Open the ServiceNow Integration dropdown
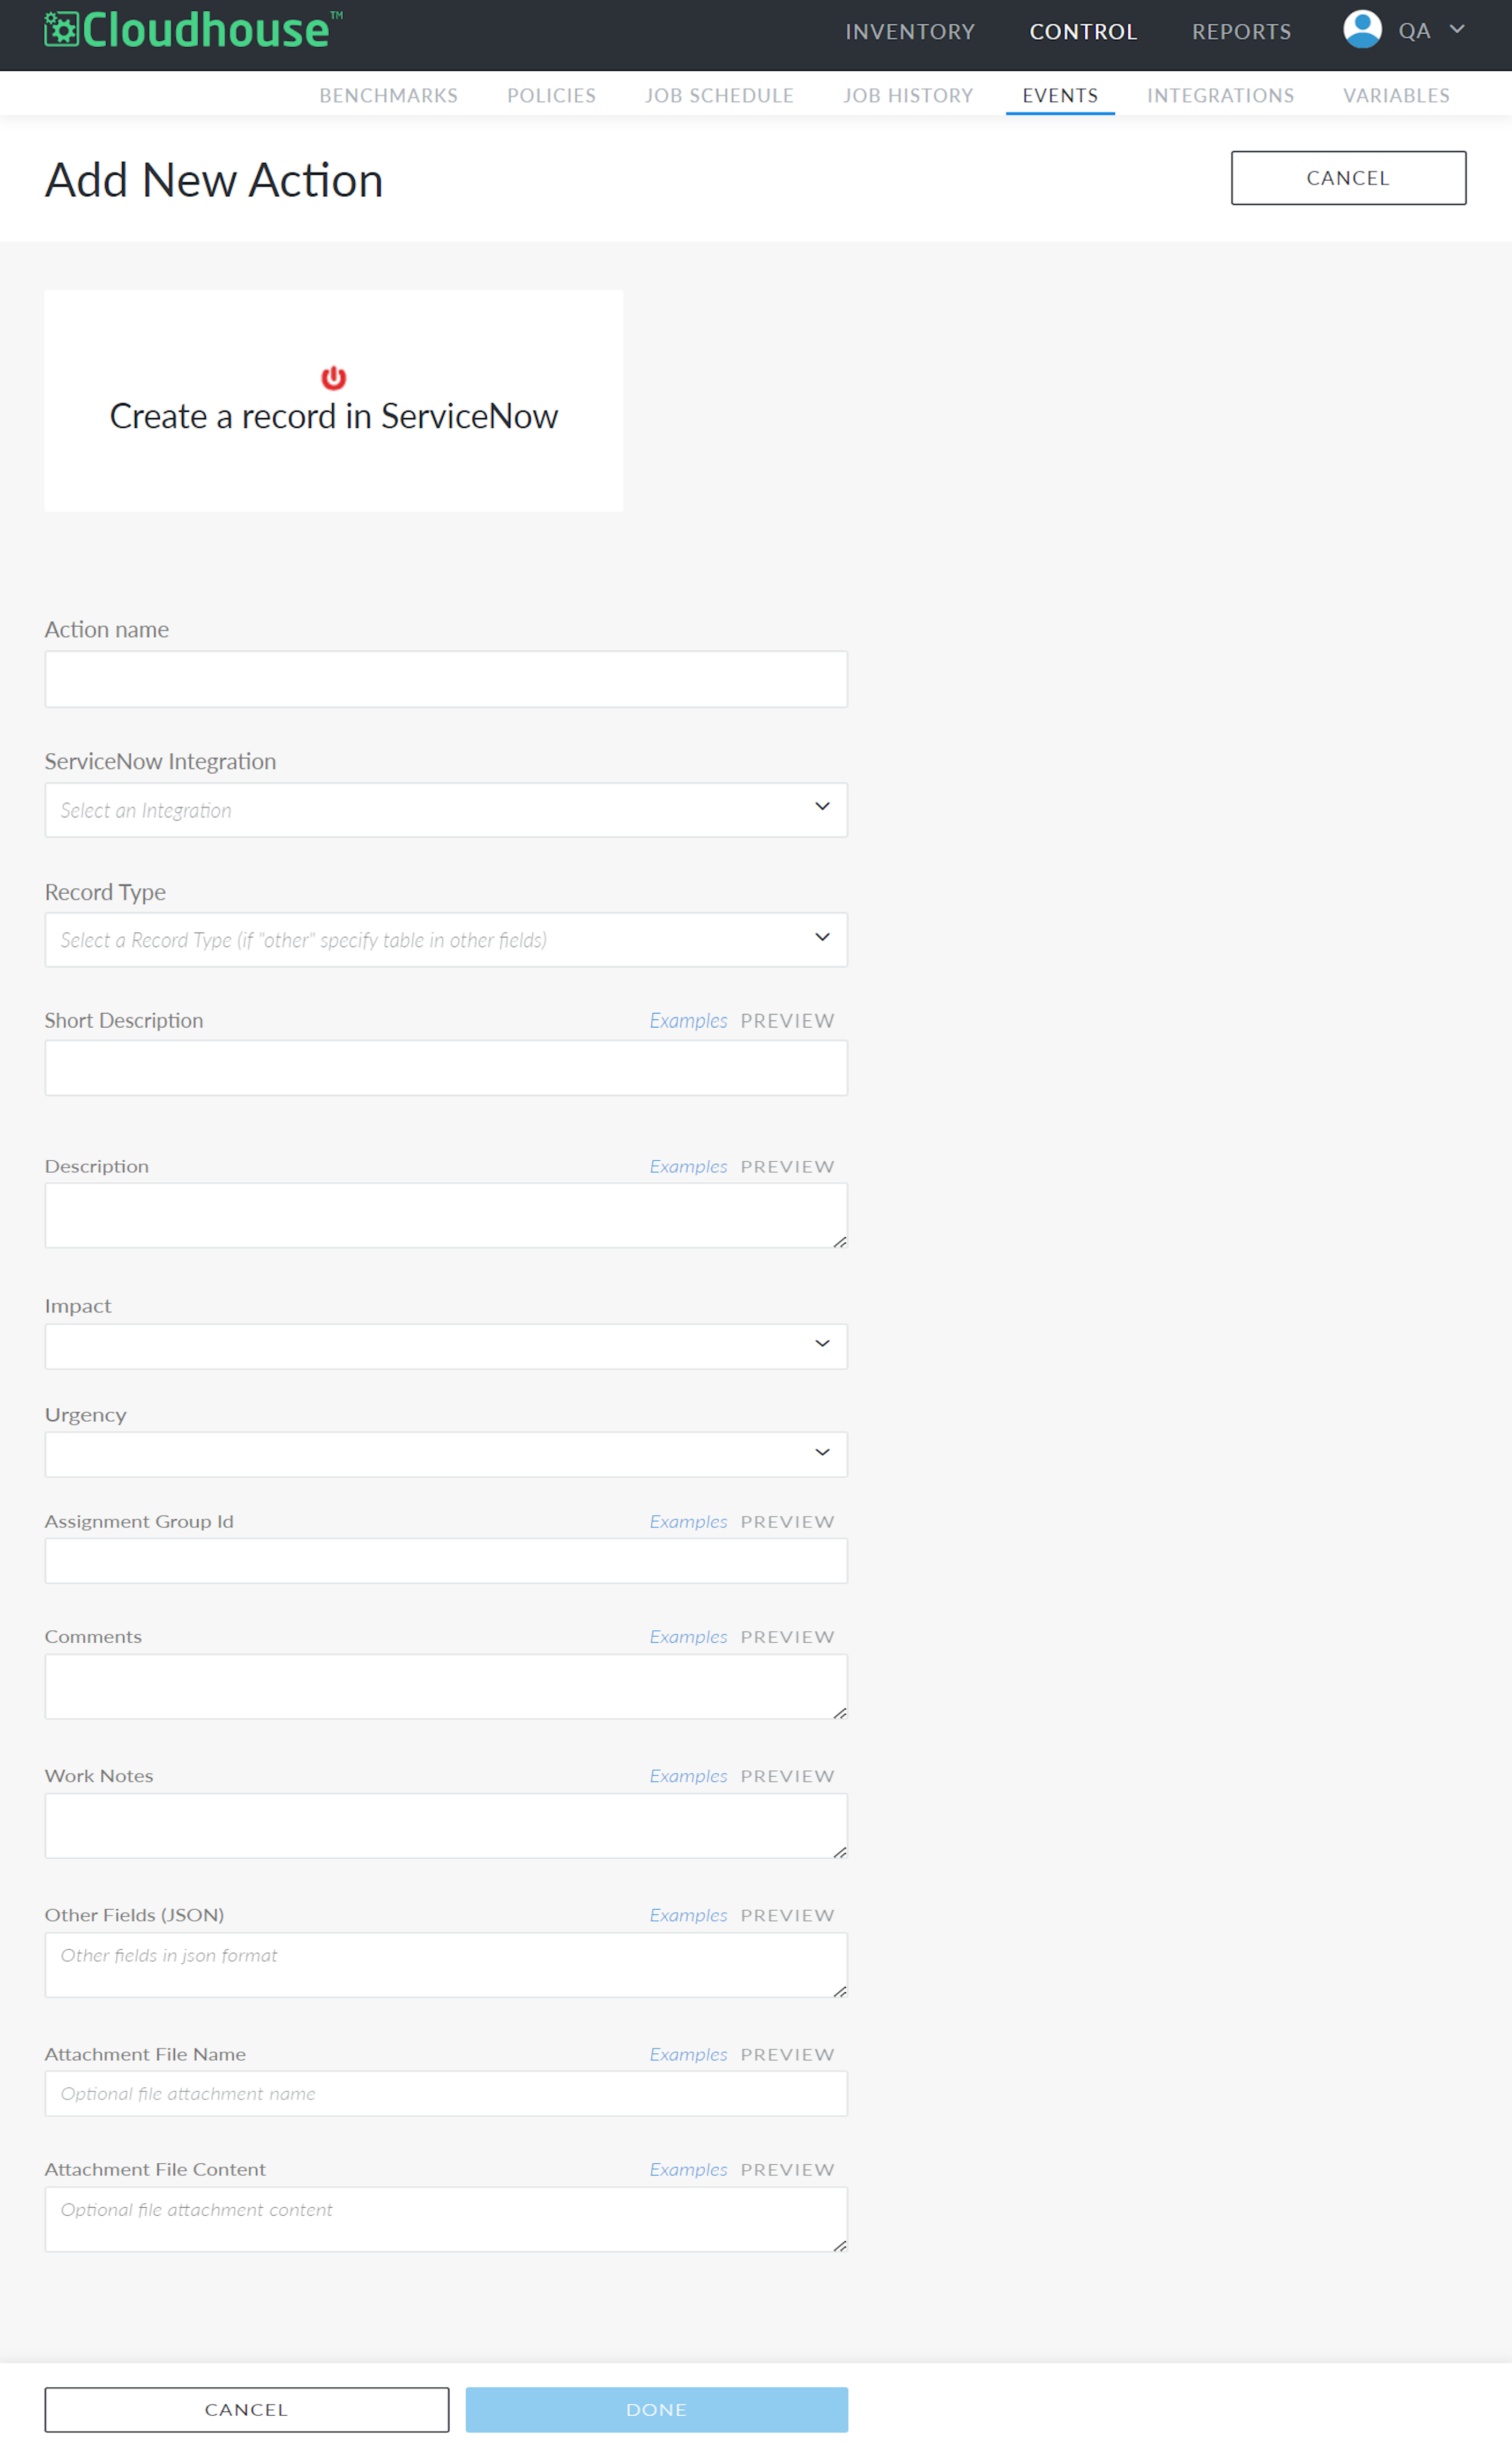1512x2442 pixels. click(446, 810)
